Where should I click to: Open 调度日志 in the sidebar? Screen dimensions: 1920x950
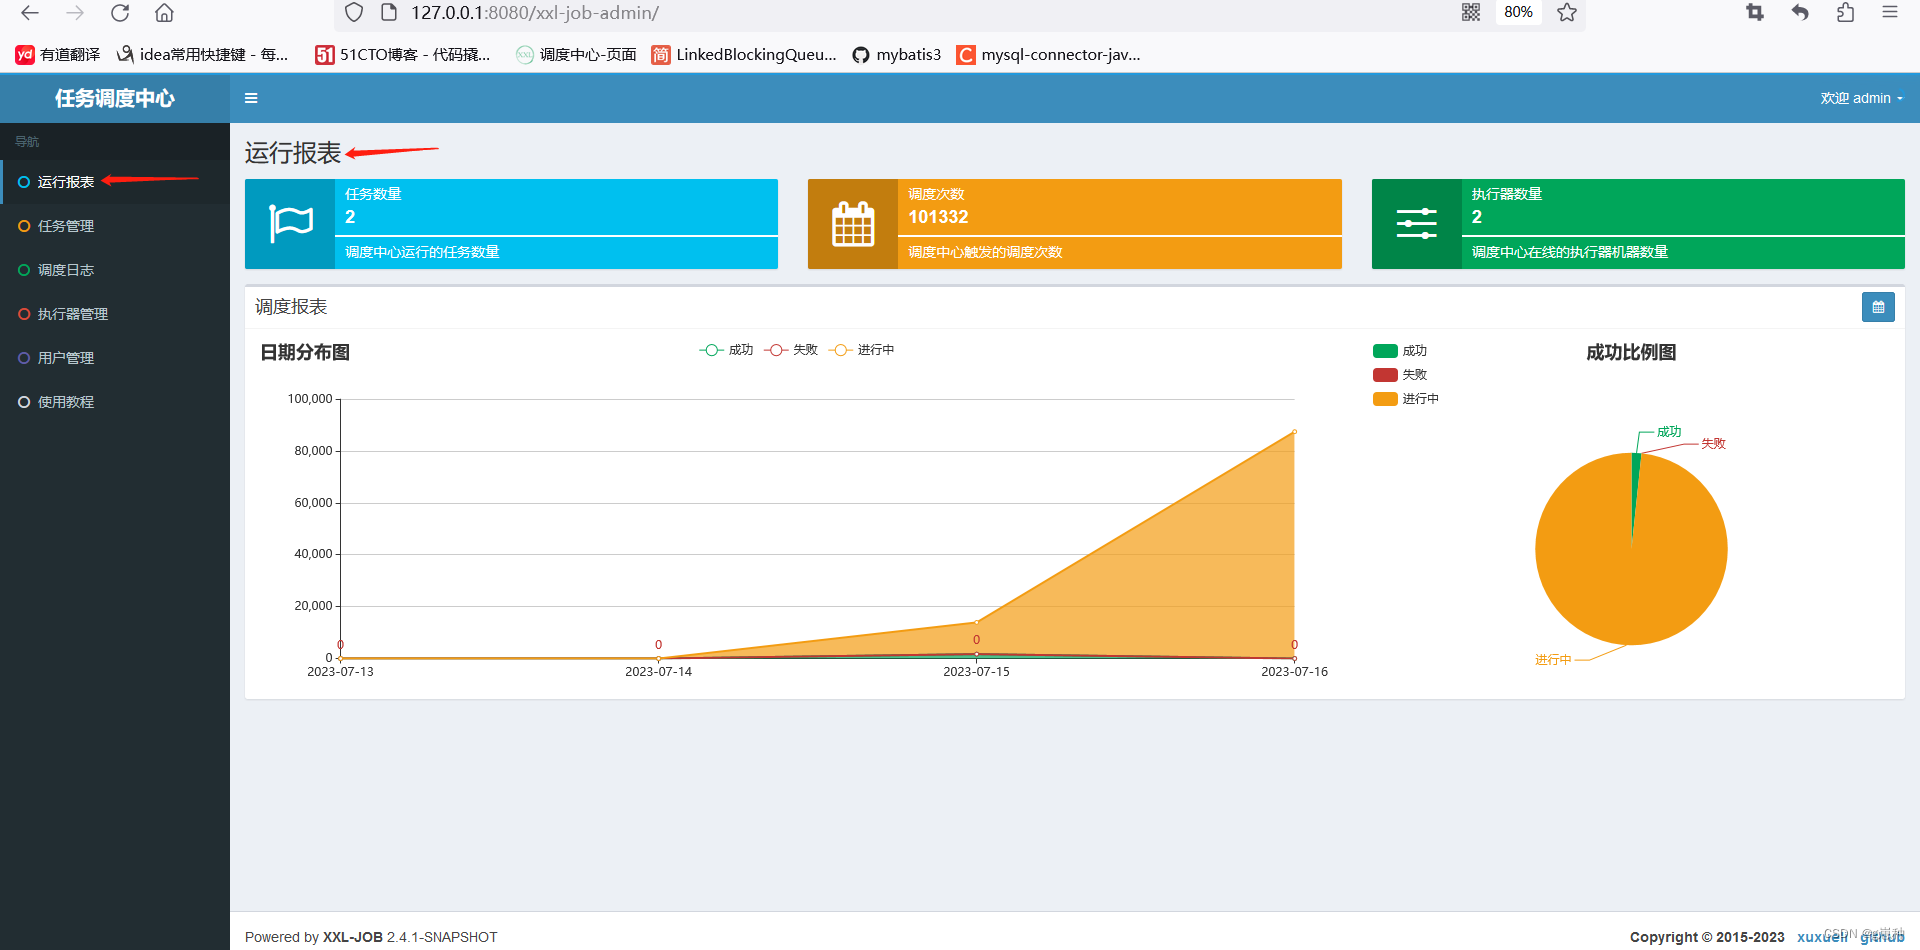coord(115,270)
